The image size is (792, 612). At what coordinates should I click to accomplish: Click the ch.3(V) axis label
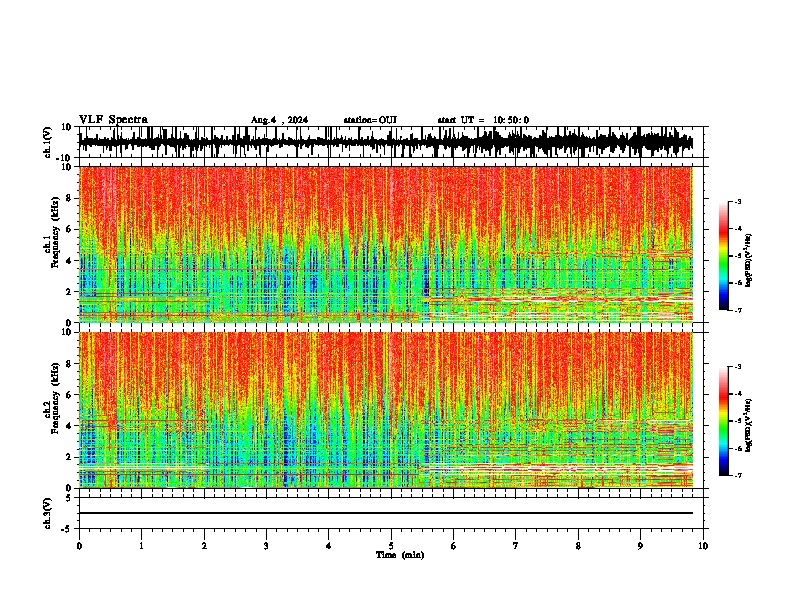tap(48, 514)
